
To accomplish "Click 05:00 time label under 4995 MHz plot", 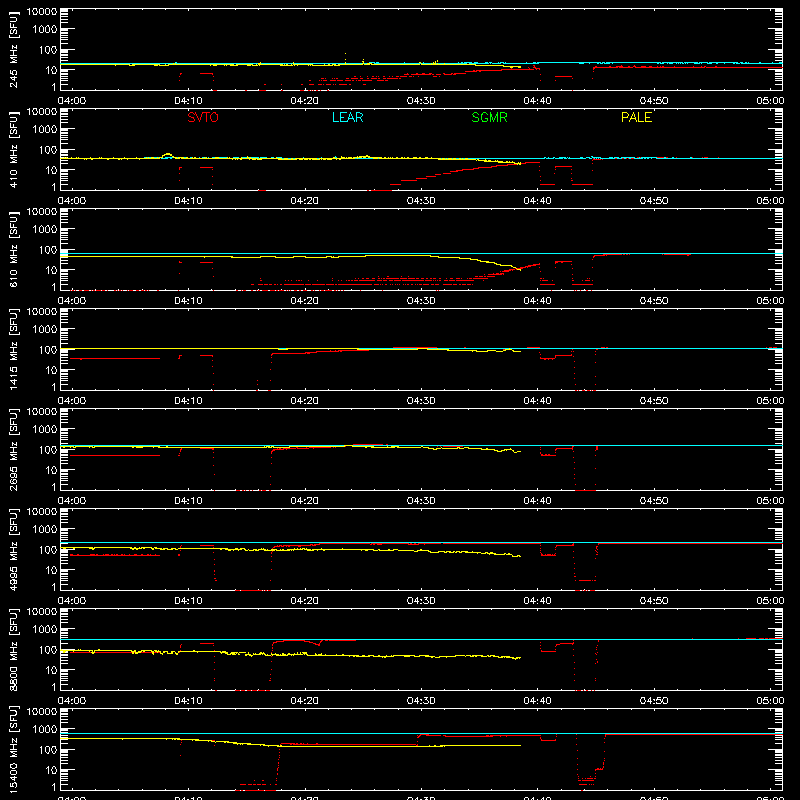I will point(770,601).
